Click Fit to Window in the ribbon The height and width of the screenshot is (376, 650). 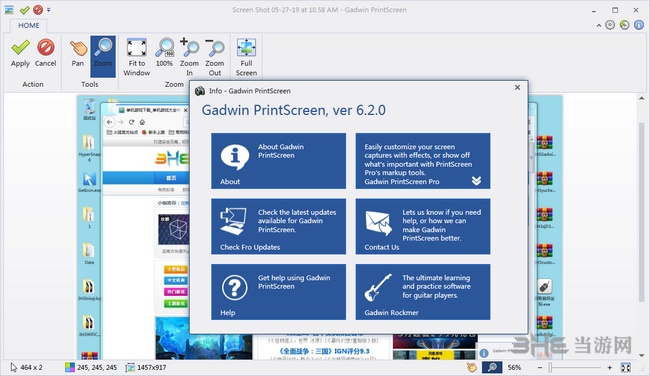coord(136,57)
